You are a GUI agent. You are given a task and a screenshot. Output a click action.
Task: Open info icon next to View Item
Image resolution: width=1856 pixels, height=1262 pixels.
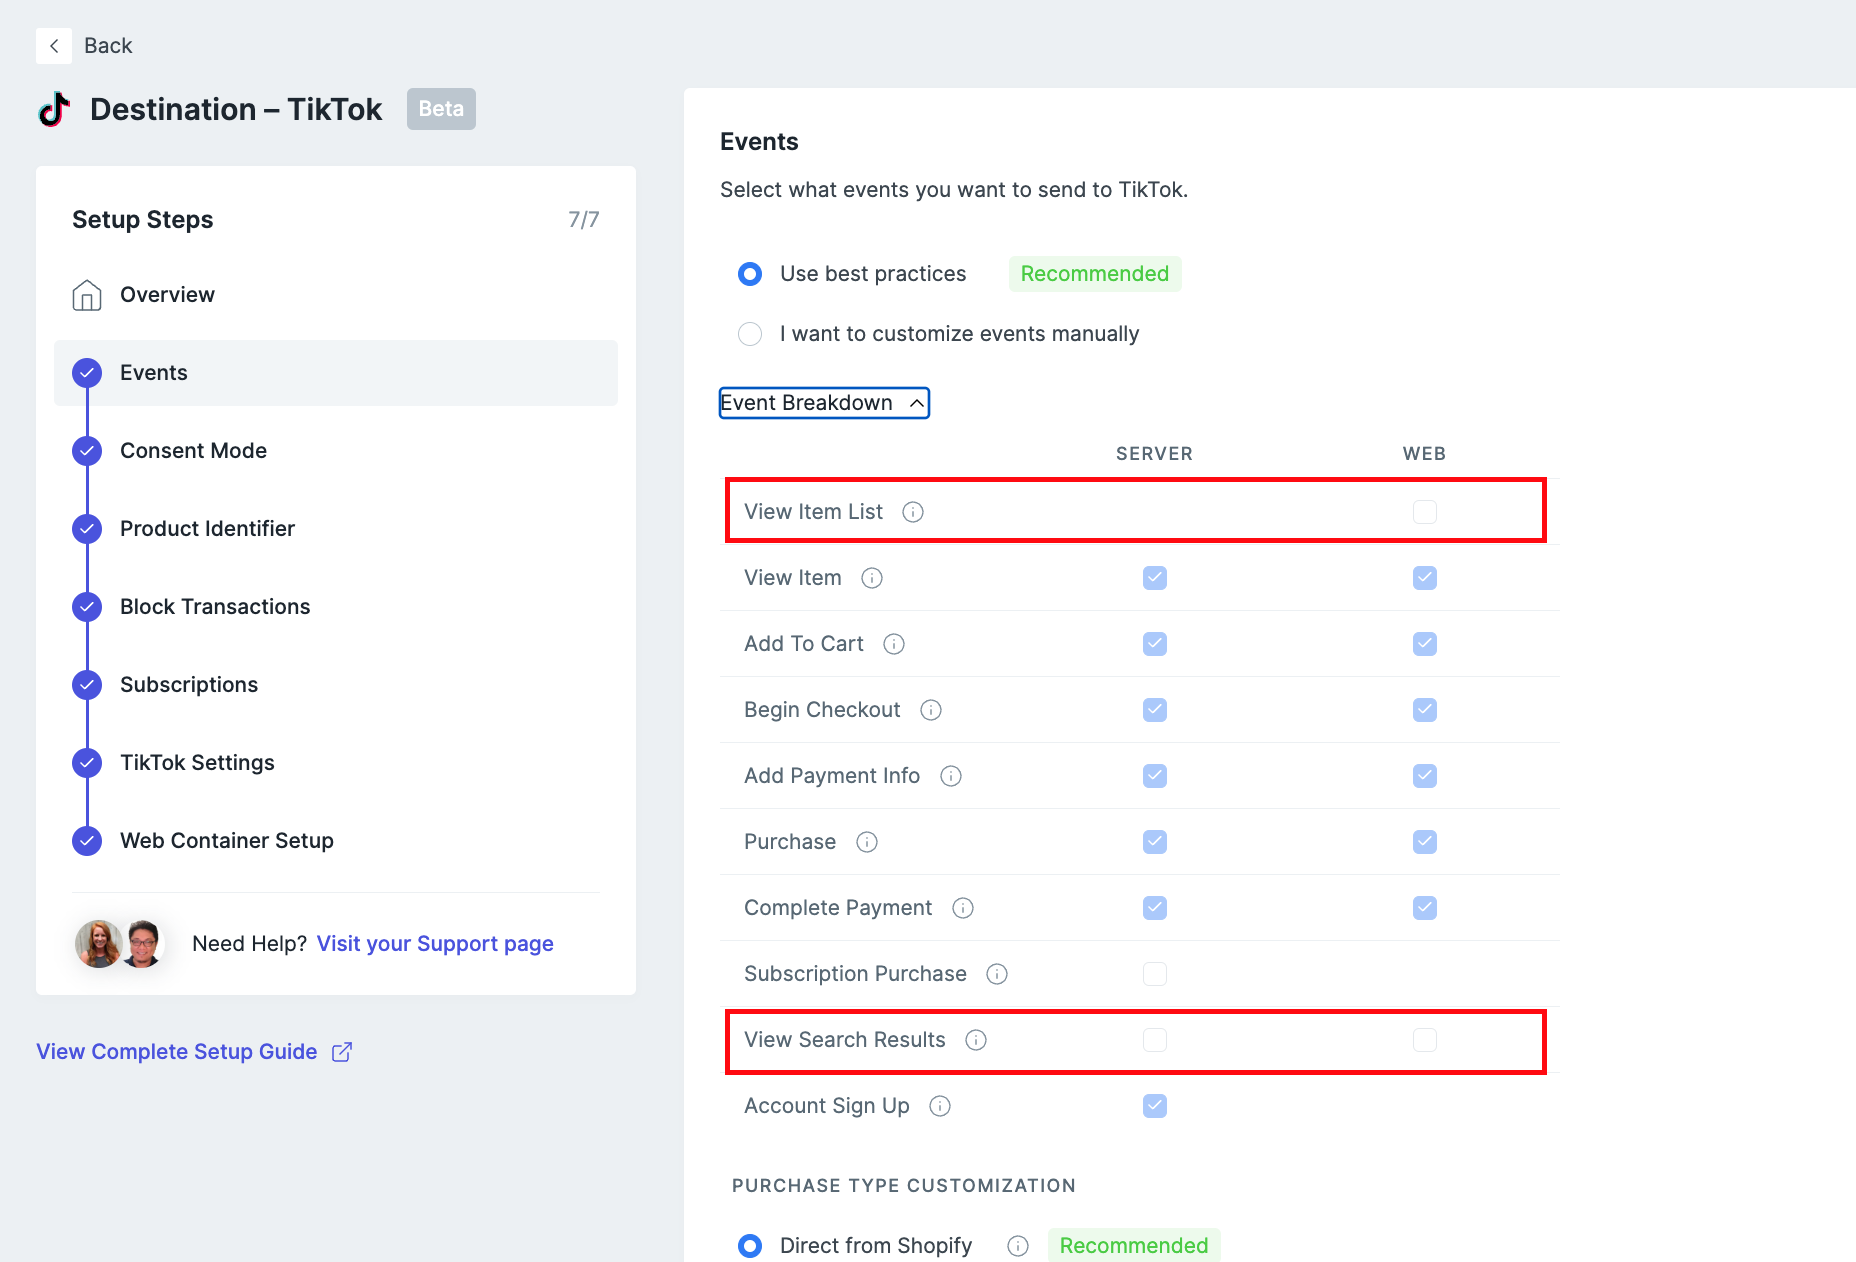pyautogui.click(x=872, y=578)
